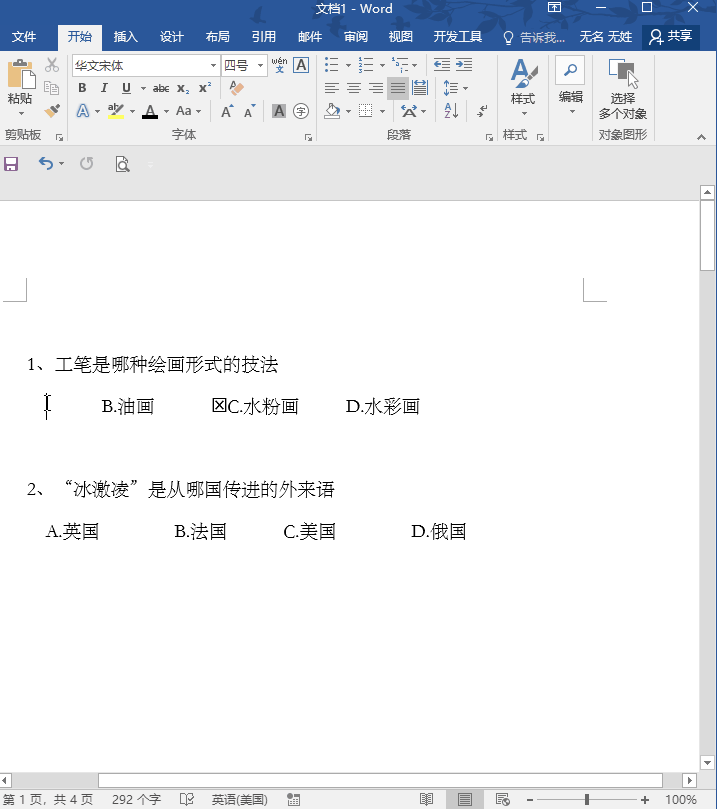The image size is (717, 809).
Task: Switch to the 插入 Insert tab
Action: [125, 37]
